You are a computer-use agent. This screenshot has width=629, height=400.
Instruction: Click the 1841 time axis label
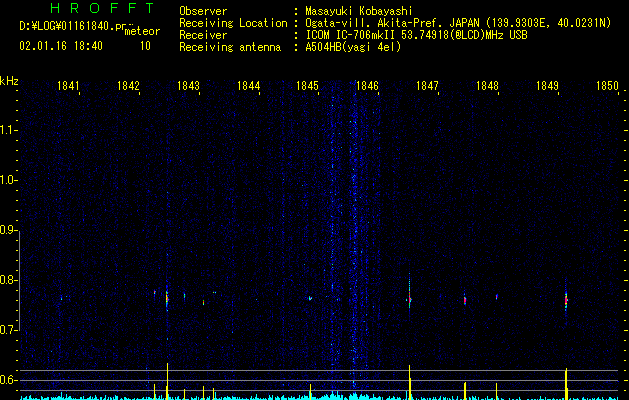click(68, 85)
